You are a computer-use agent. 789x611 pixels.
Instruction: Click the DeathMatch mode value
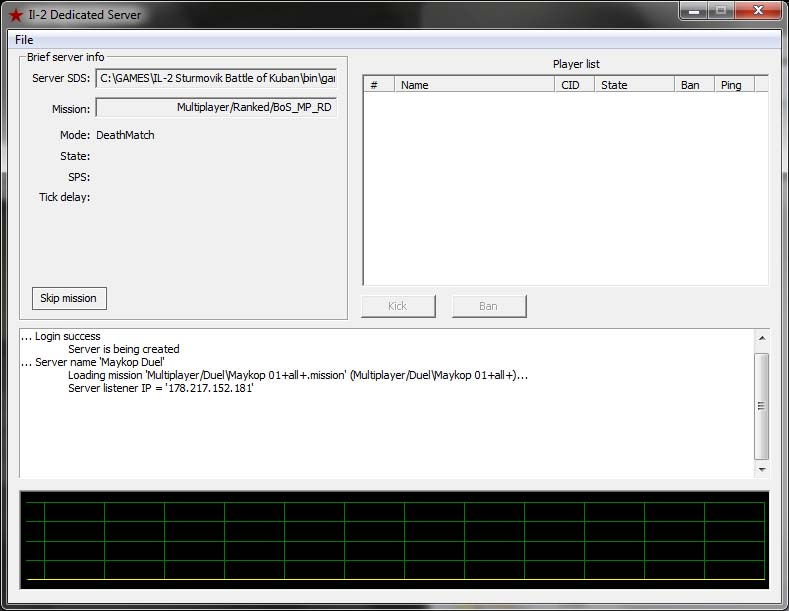[125, 135]
